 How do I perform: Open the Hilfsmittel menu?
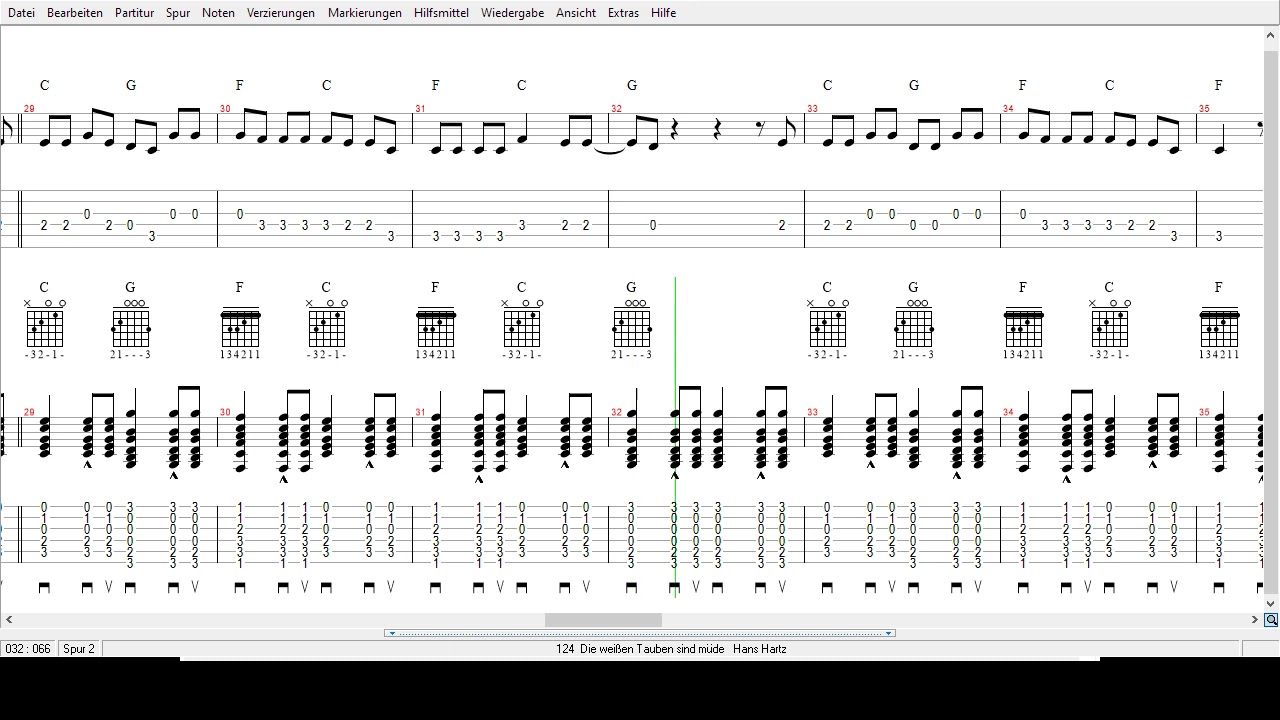point(441,13)
